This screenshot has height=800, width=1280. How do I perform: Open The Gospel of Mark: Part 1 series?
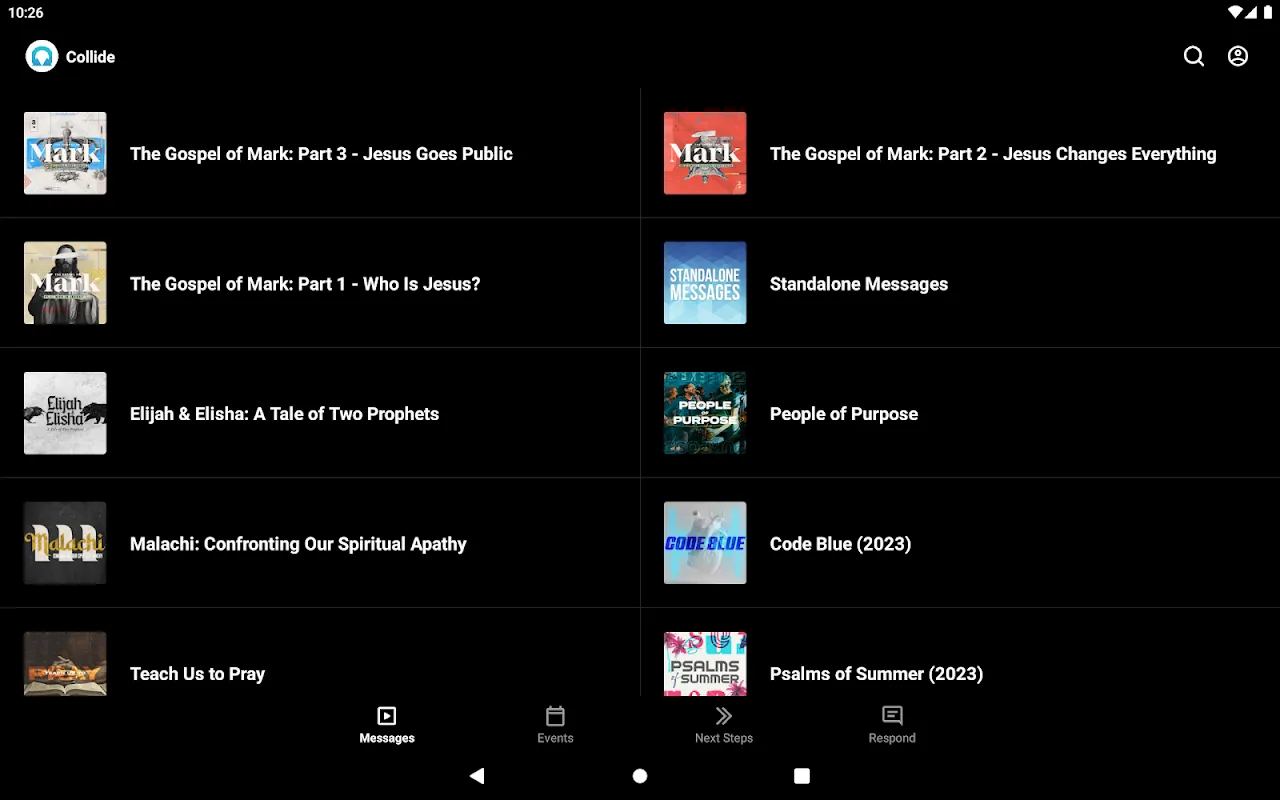[305, 284]
